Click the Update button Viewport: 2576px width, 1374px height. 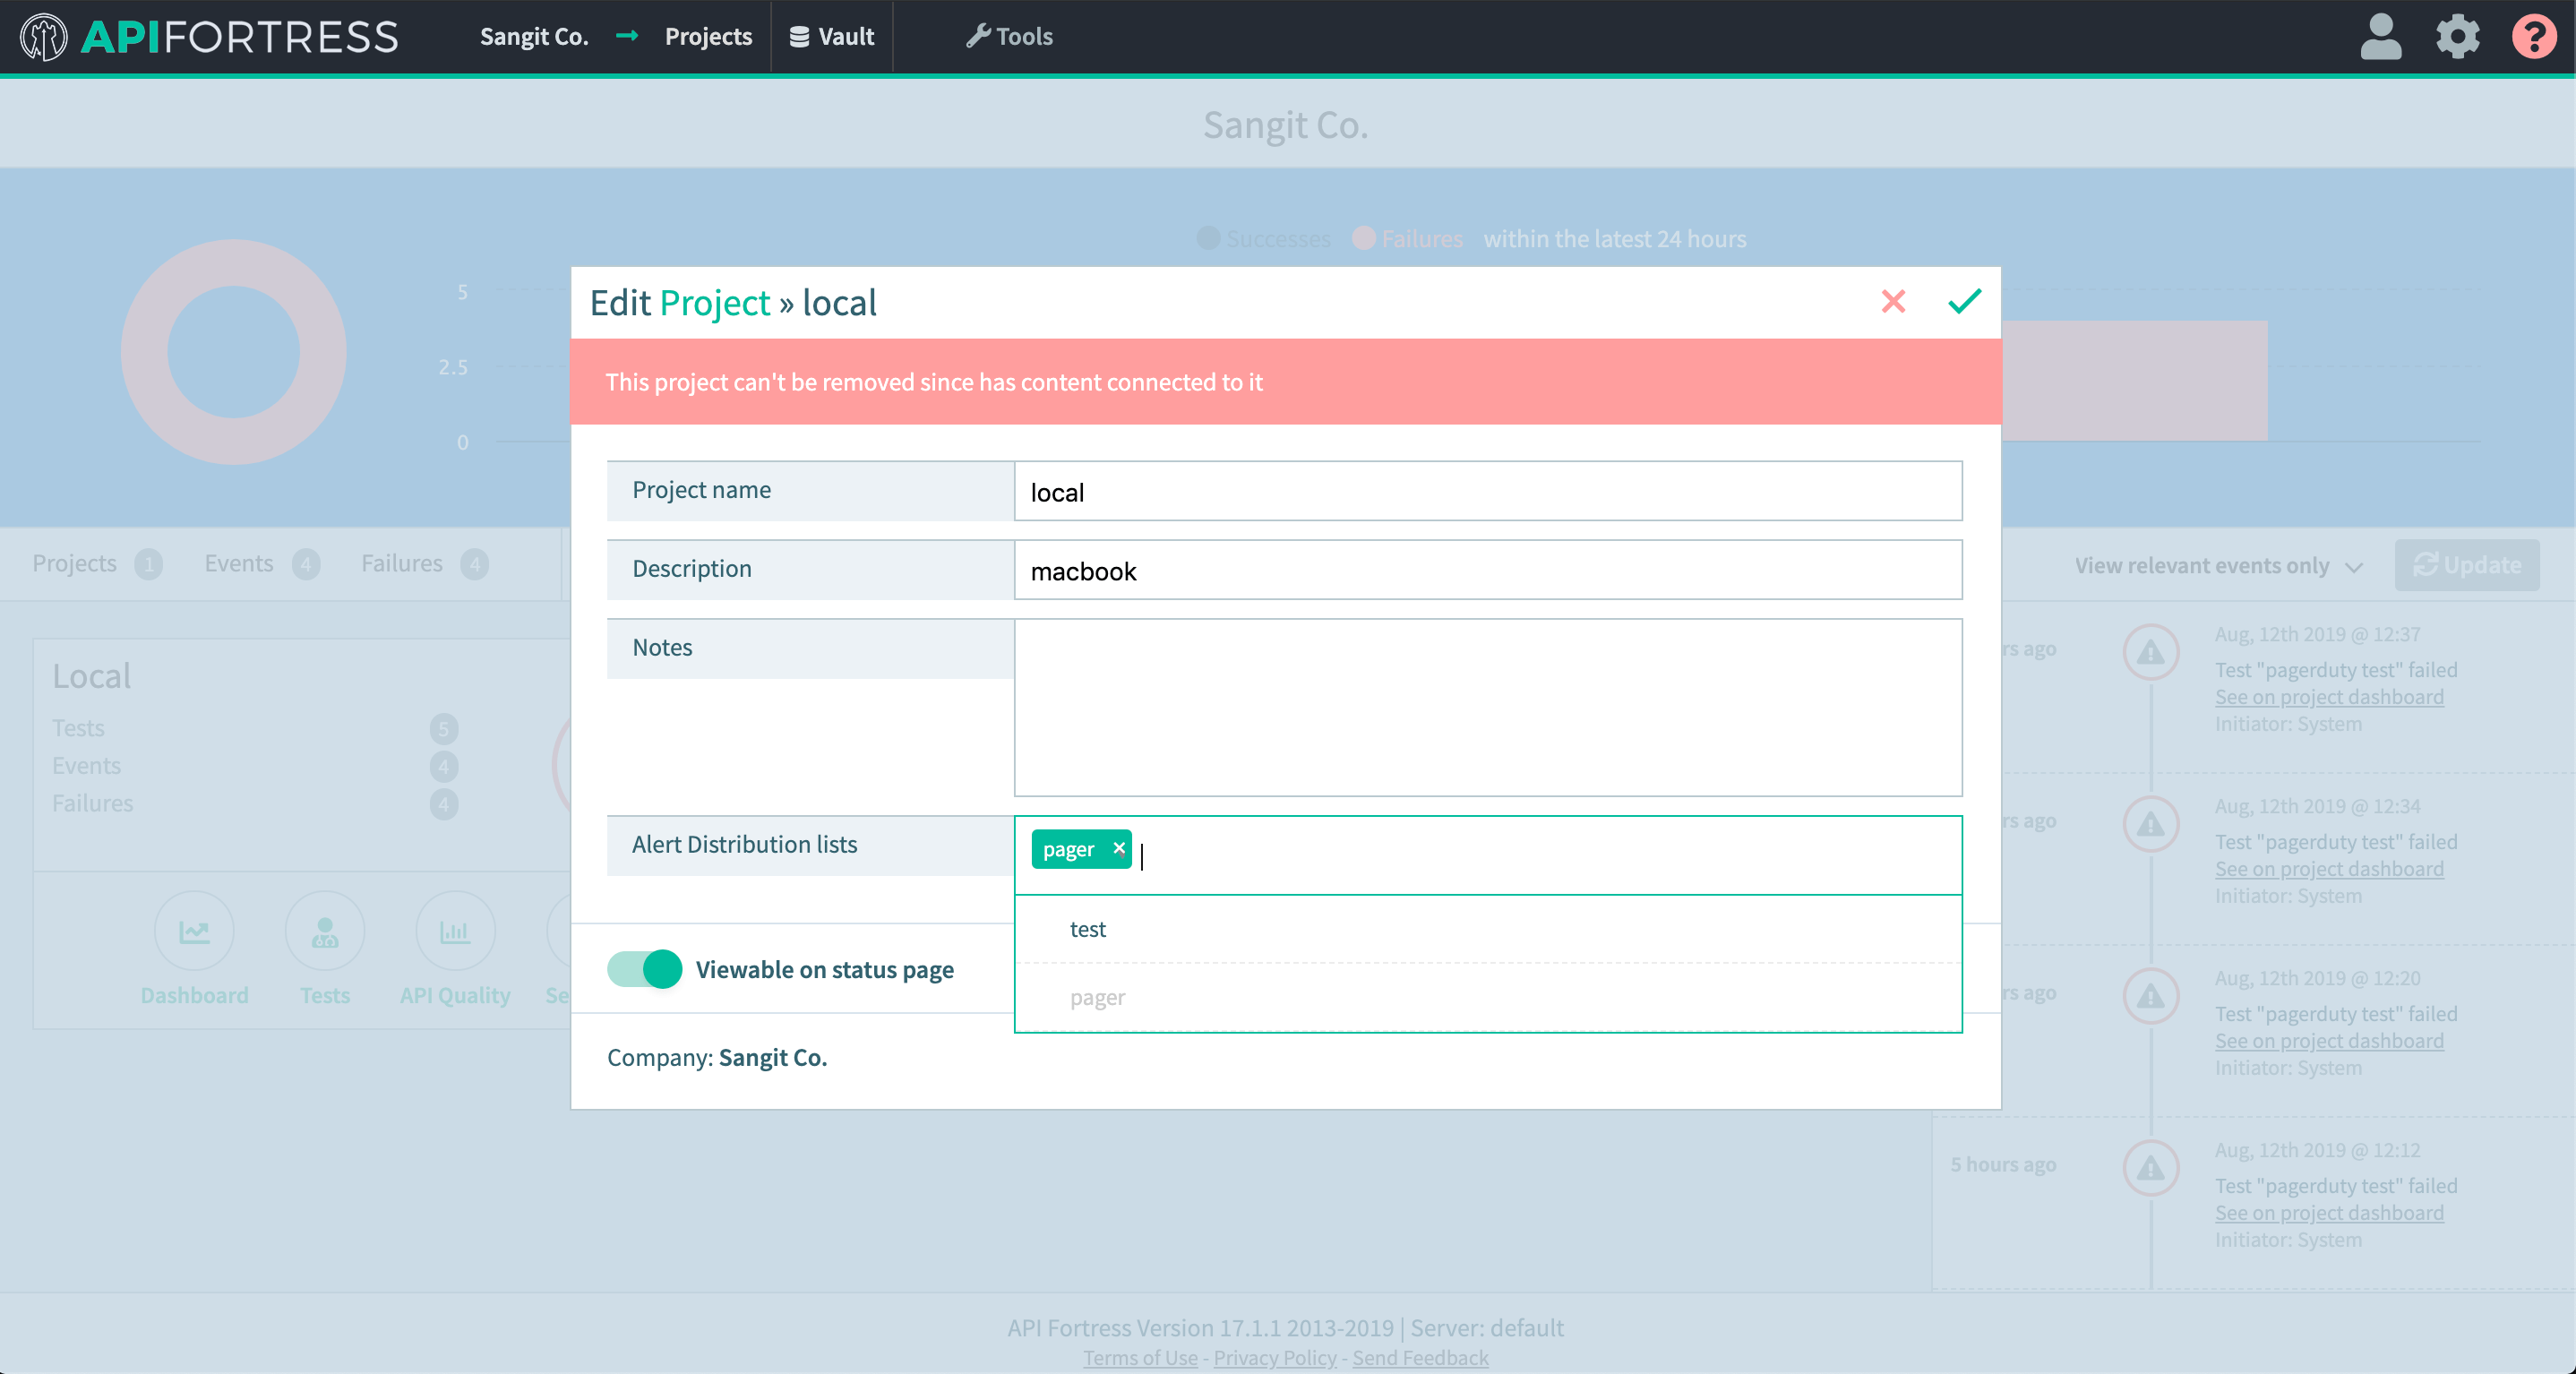click(x=2466, y=565)
